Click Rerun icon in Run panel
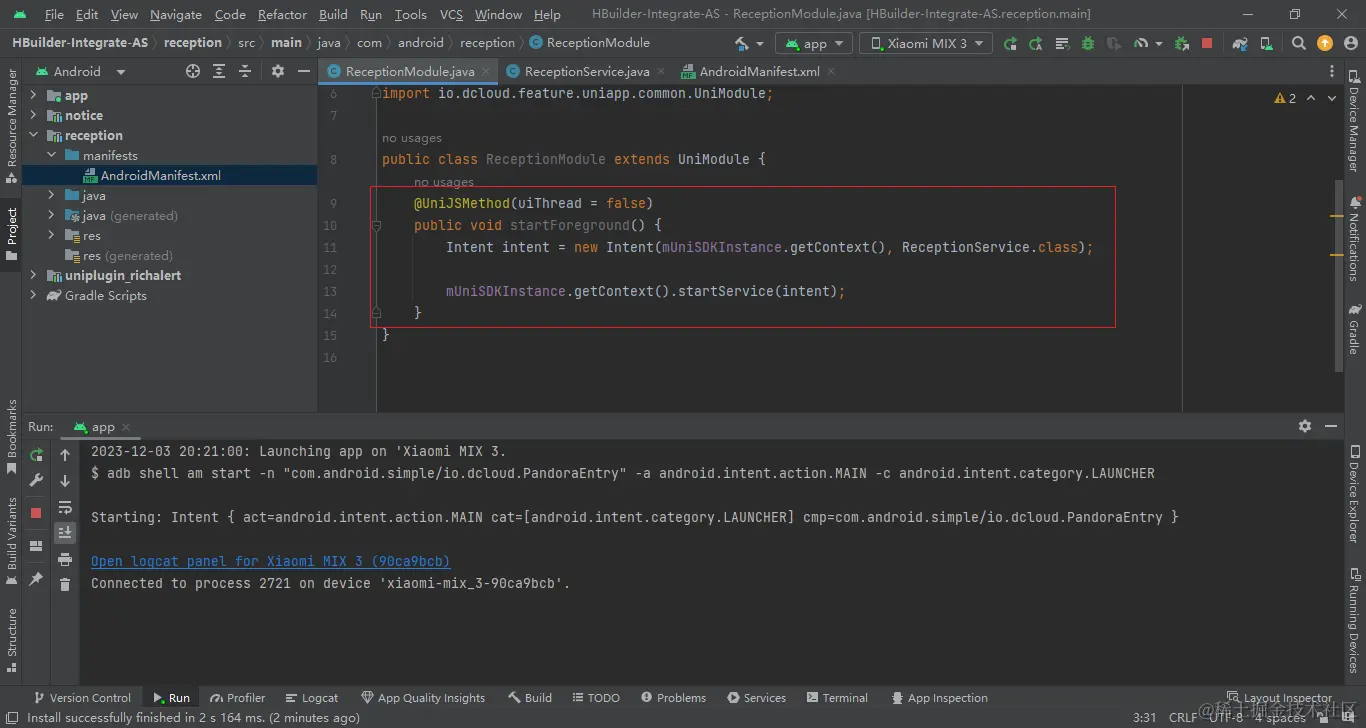 (37, 455)
